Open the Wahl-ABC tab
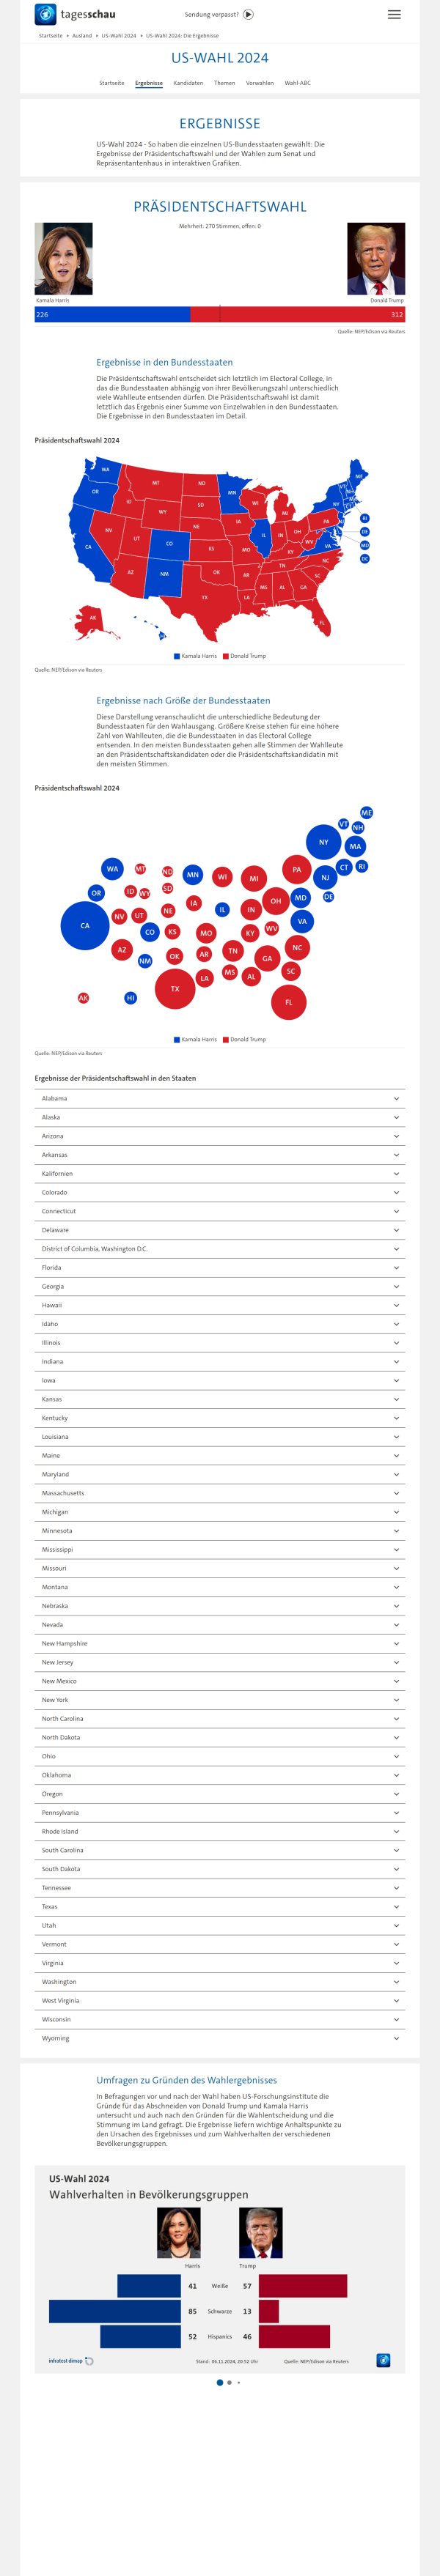This screenshot has width=440, height=2576. [x=297, y=83]
